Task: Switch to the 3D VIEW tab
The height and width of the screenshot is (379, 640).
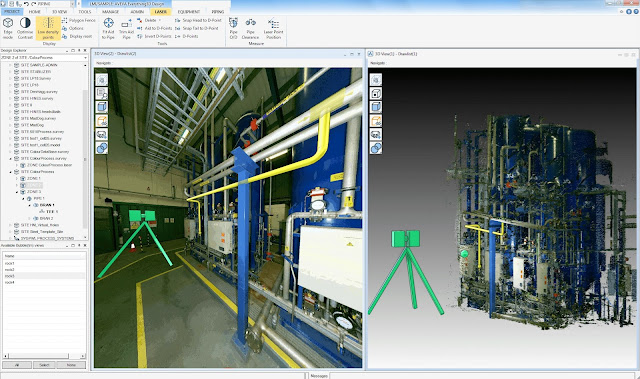Action: (x=60, y=11)
